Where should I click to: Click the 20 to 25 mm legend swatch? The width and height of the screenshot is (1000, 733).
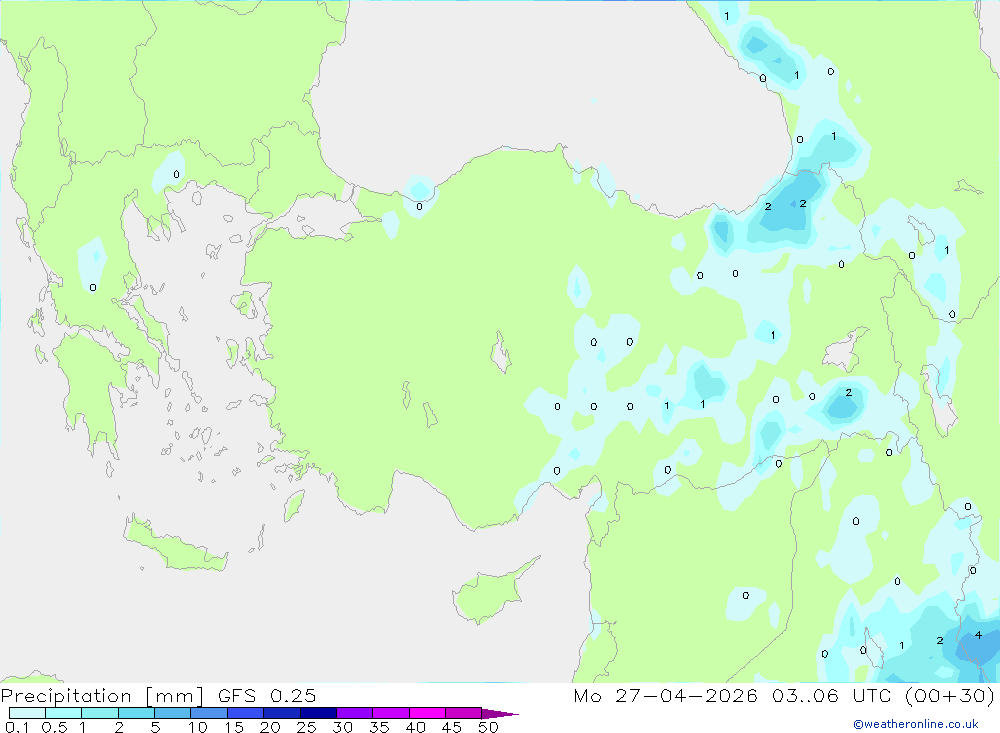point(282,713)
